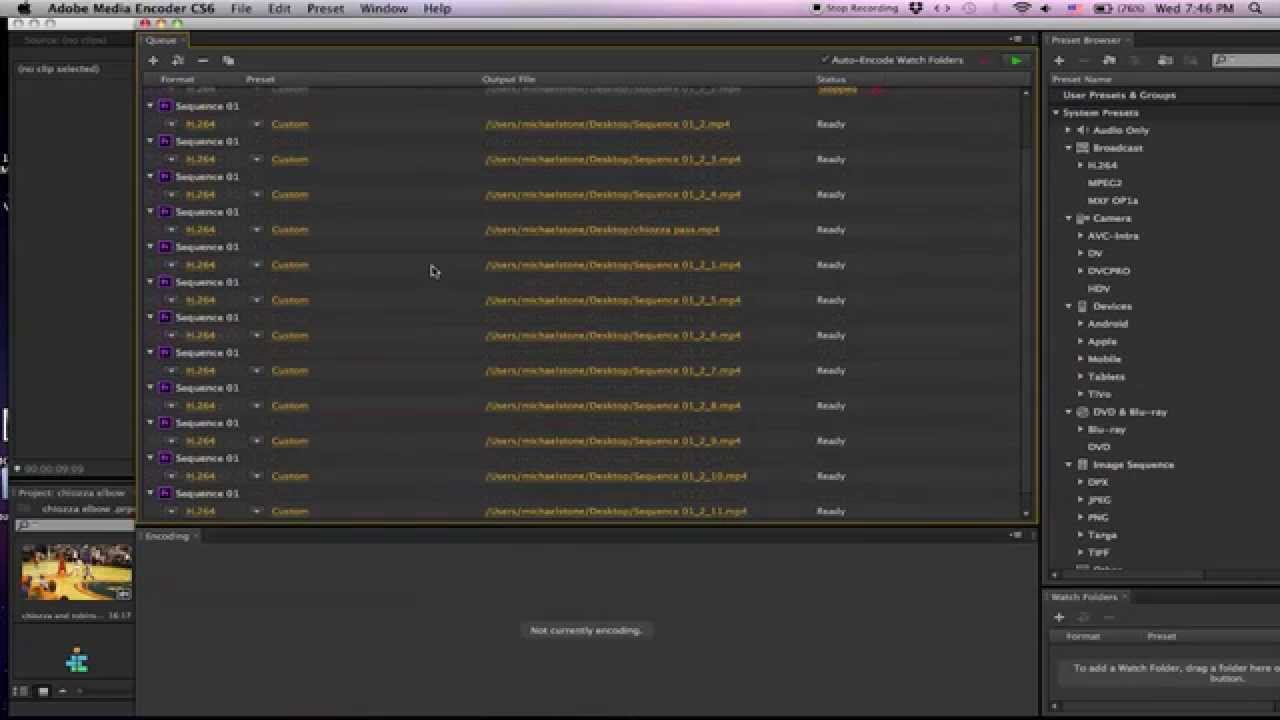Click Ready status of Sequence 01_2_9.mp4
The height and width of the screenshot is (720, 1280).
831,441
